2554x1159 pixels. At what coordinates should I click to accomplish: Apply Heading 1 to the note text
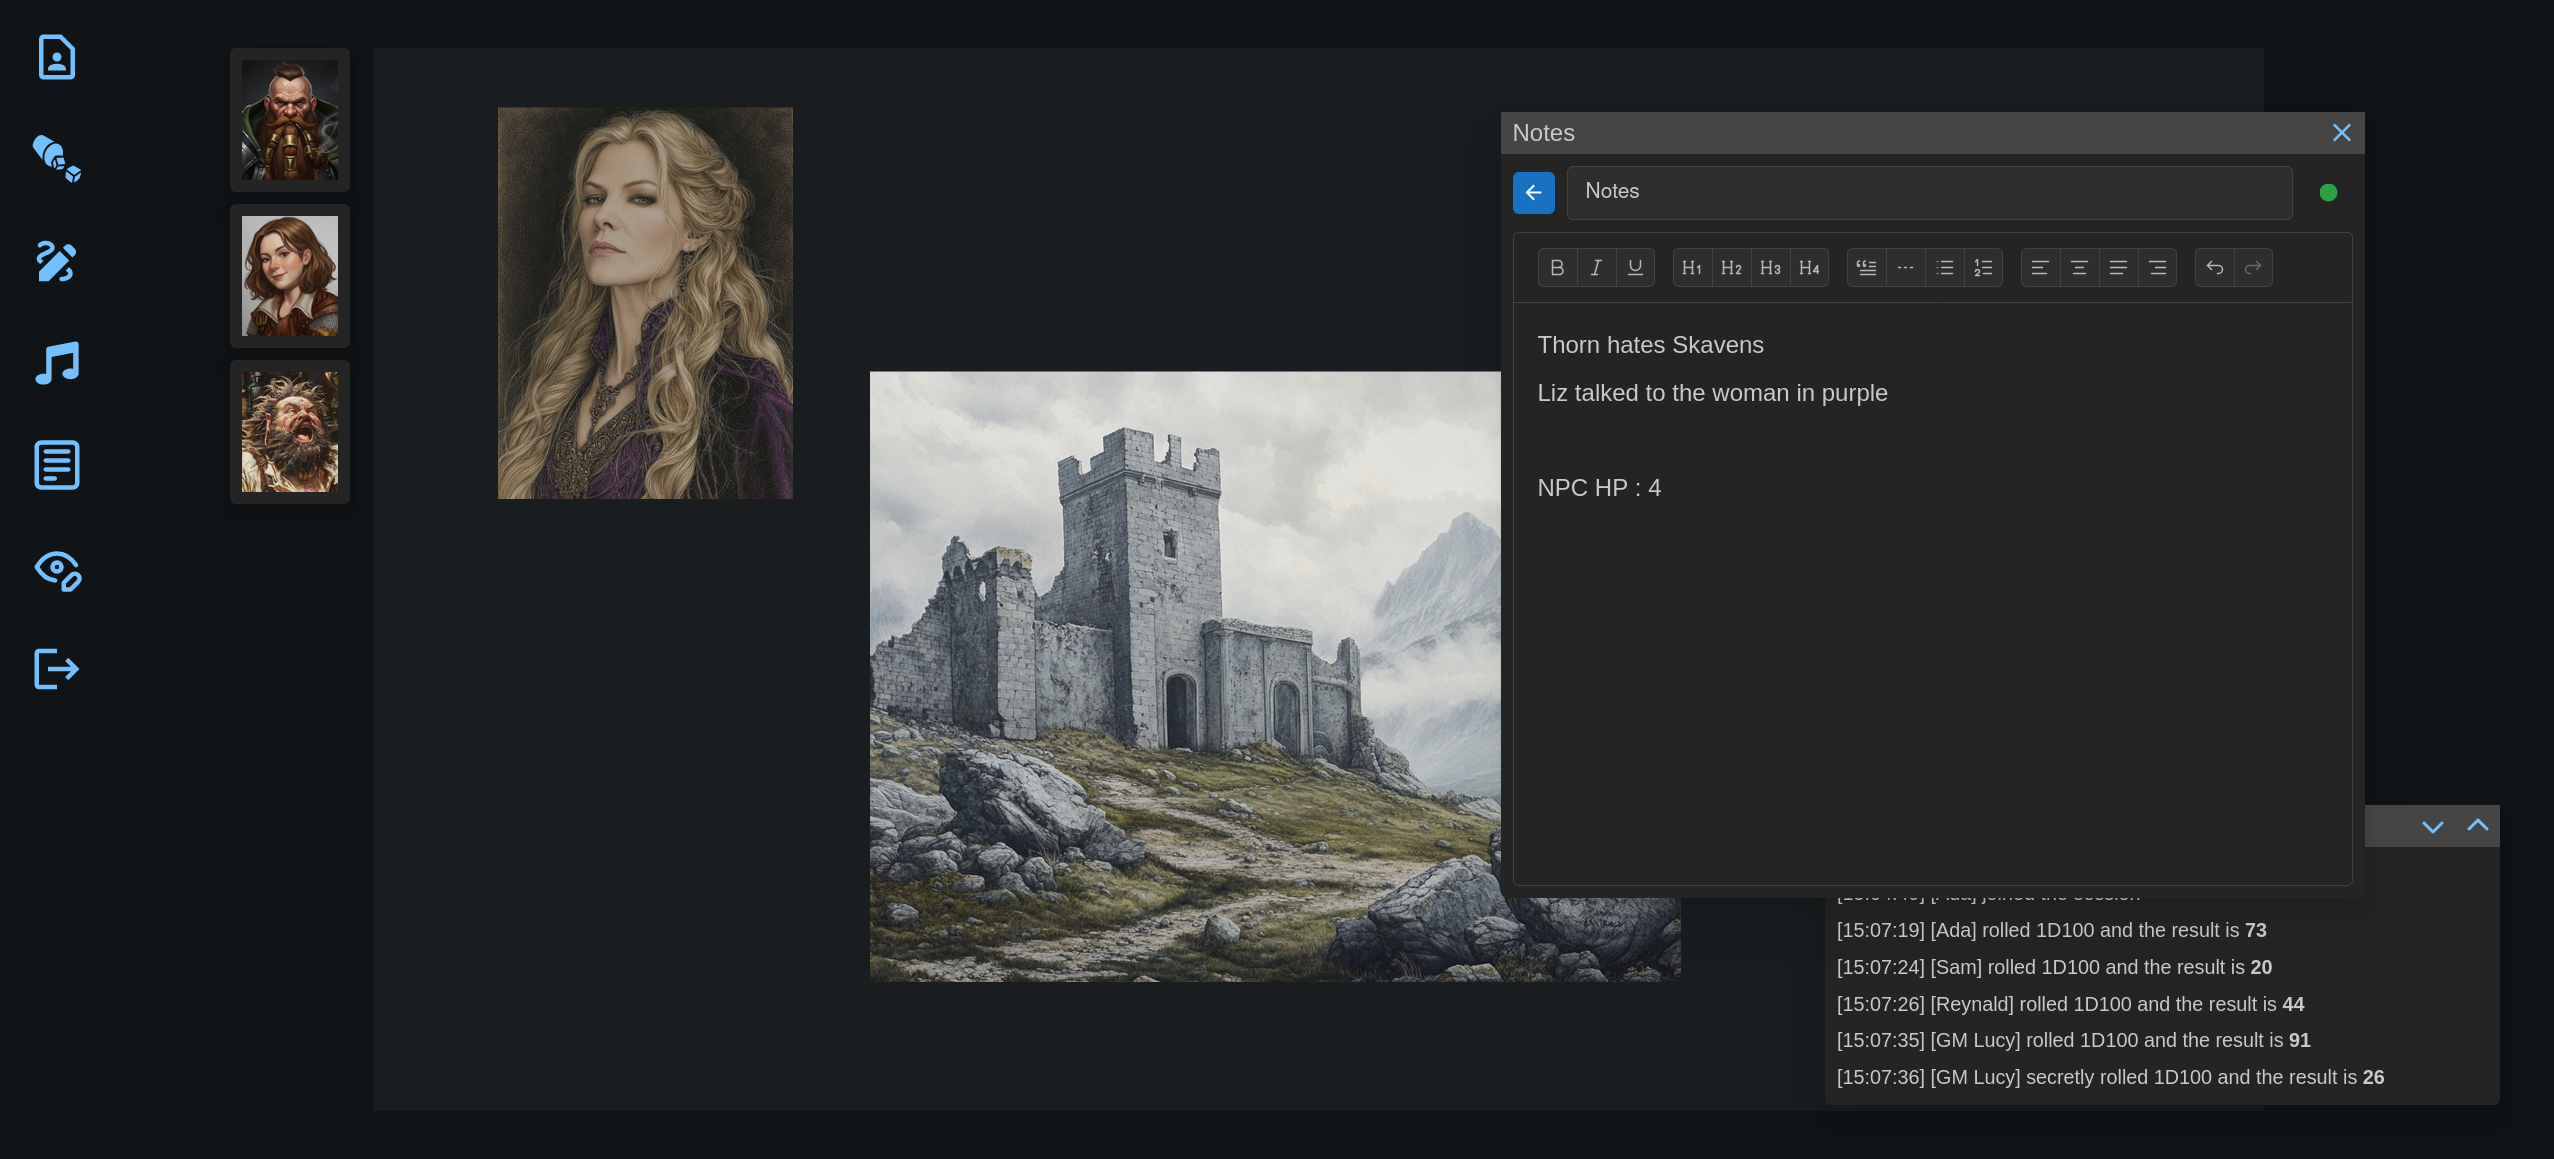1691,267
